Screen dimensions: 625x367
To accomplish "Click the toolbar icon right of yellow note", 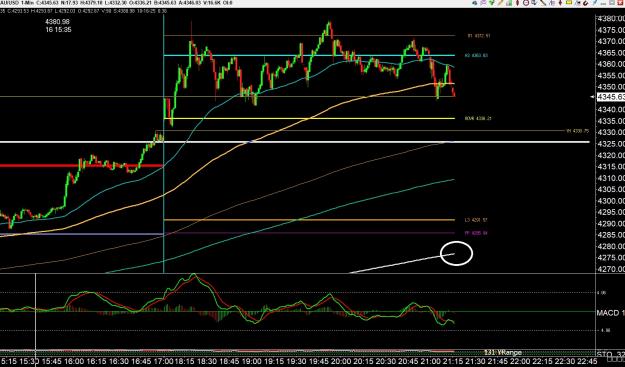I will click(578, 3).
